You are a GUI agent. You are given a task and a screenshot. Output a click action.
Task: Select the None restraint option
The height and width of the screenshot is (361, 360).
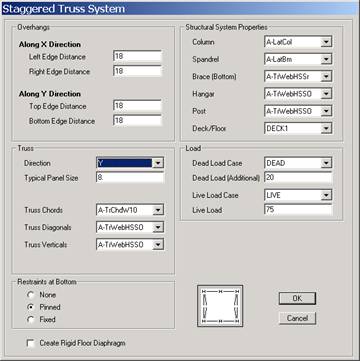pyautogui.click(x=31, y=295)
